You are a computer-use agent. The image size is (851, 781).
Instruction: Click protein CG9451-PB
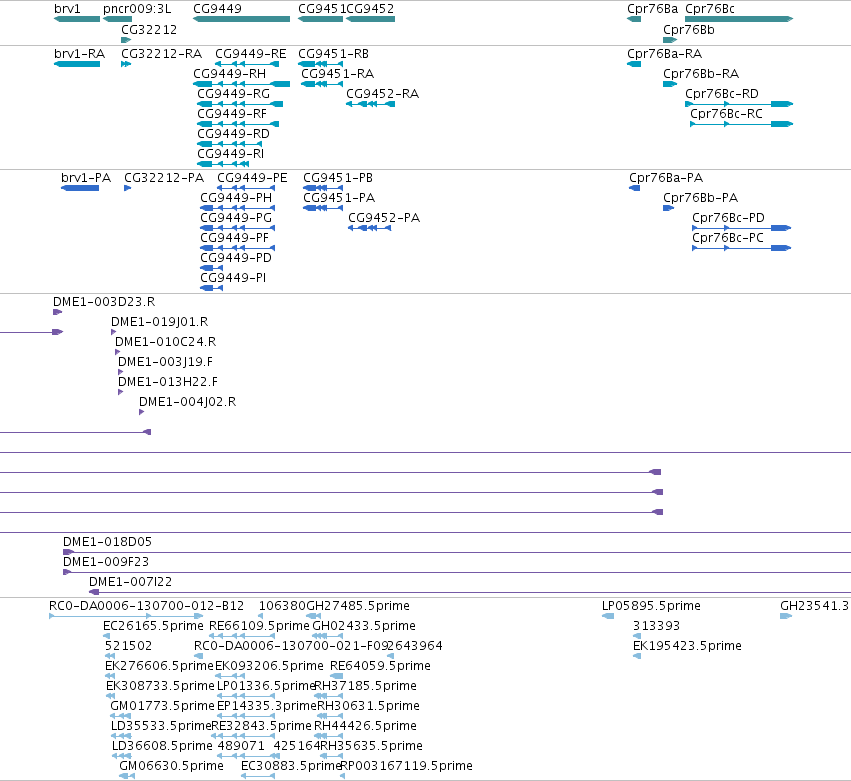point(338,178)
